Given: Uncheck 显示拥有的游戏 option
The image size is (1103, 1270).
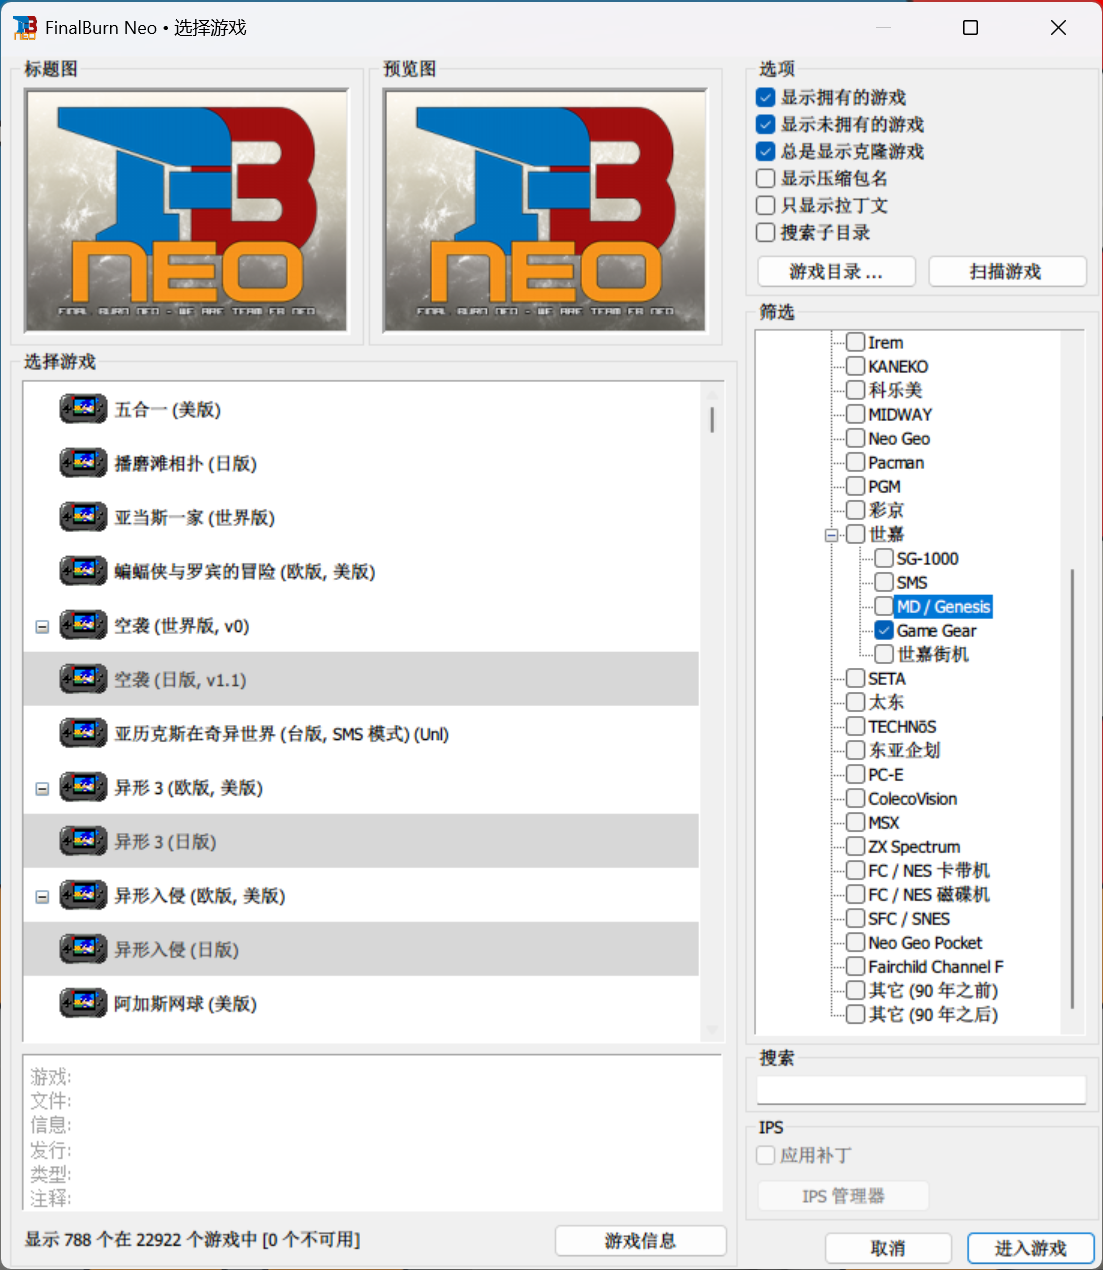Looking at the screenshot, I should tap(766, 97).
